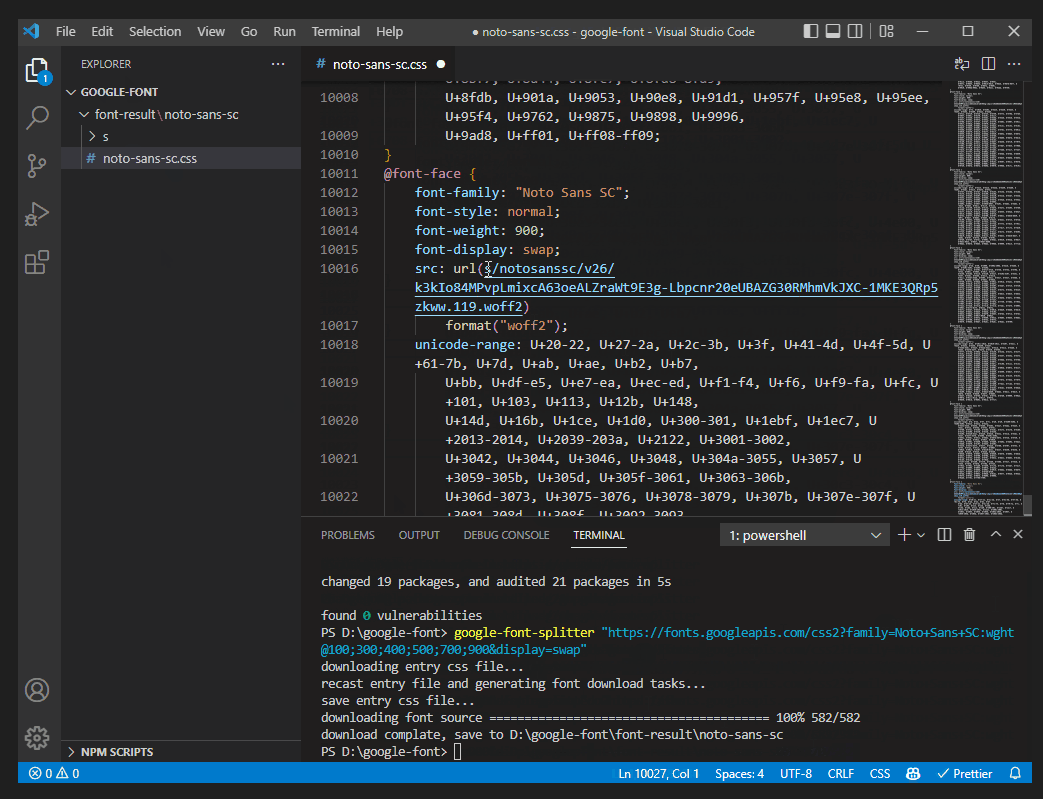The width and height of the screenshot is (1043, 799).
Task: Toggle the bottom panel layout icon
Action: [833, 31]
